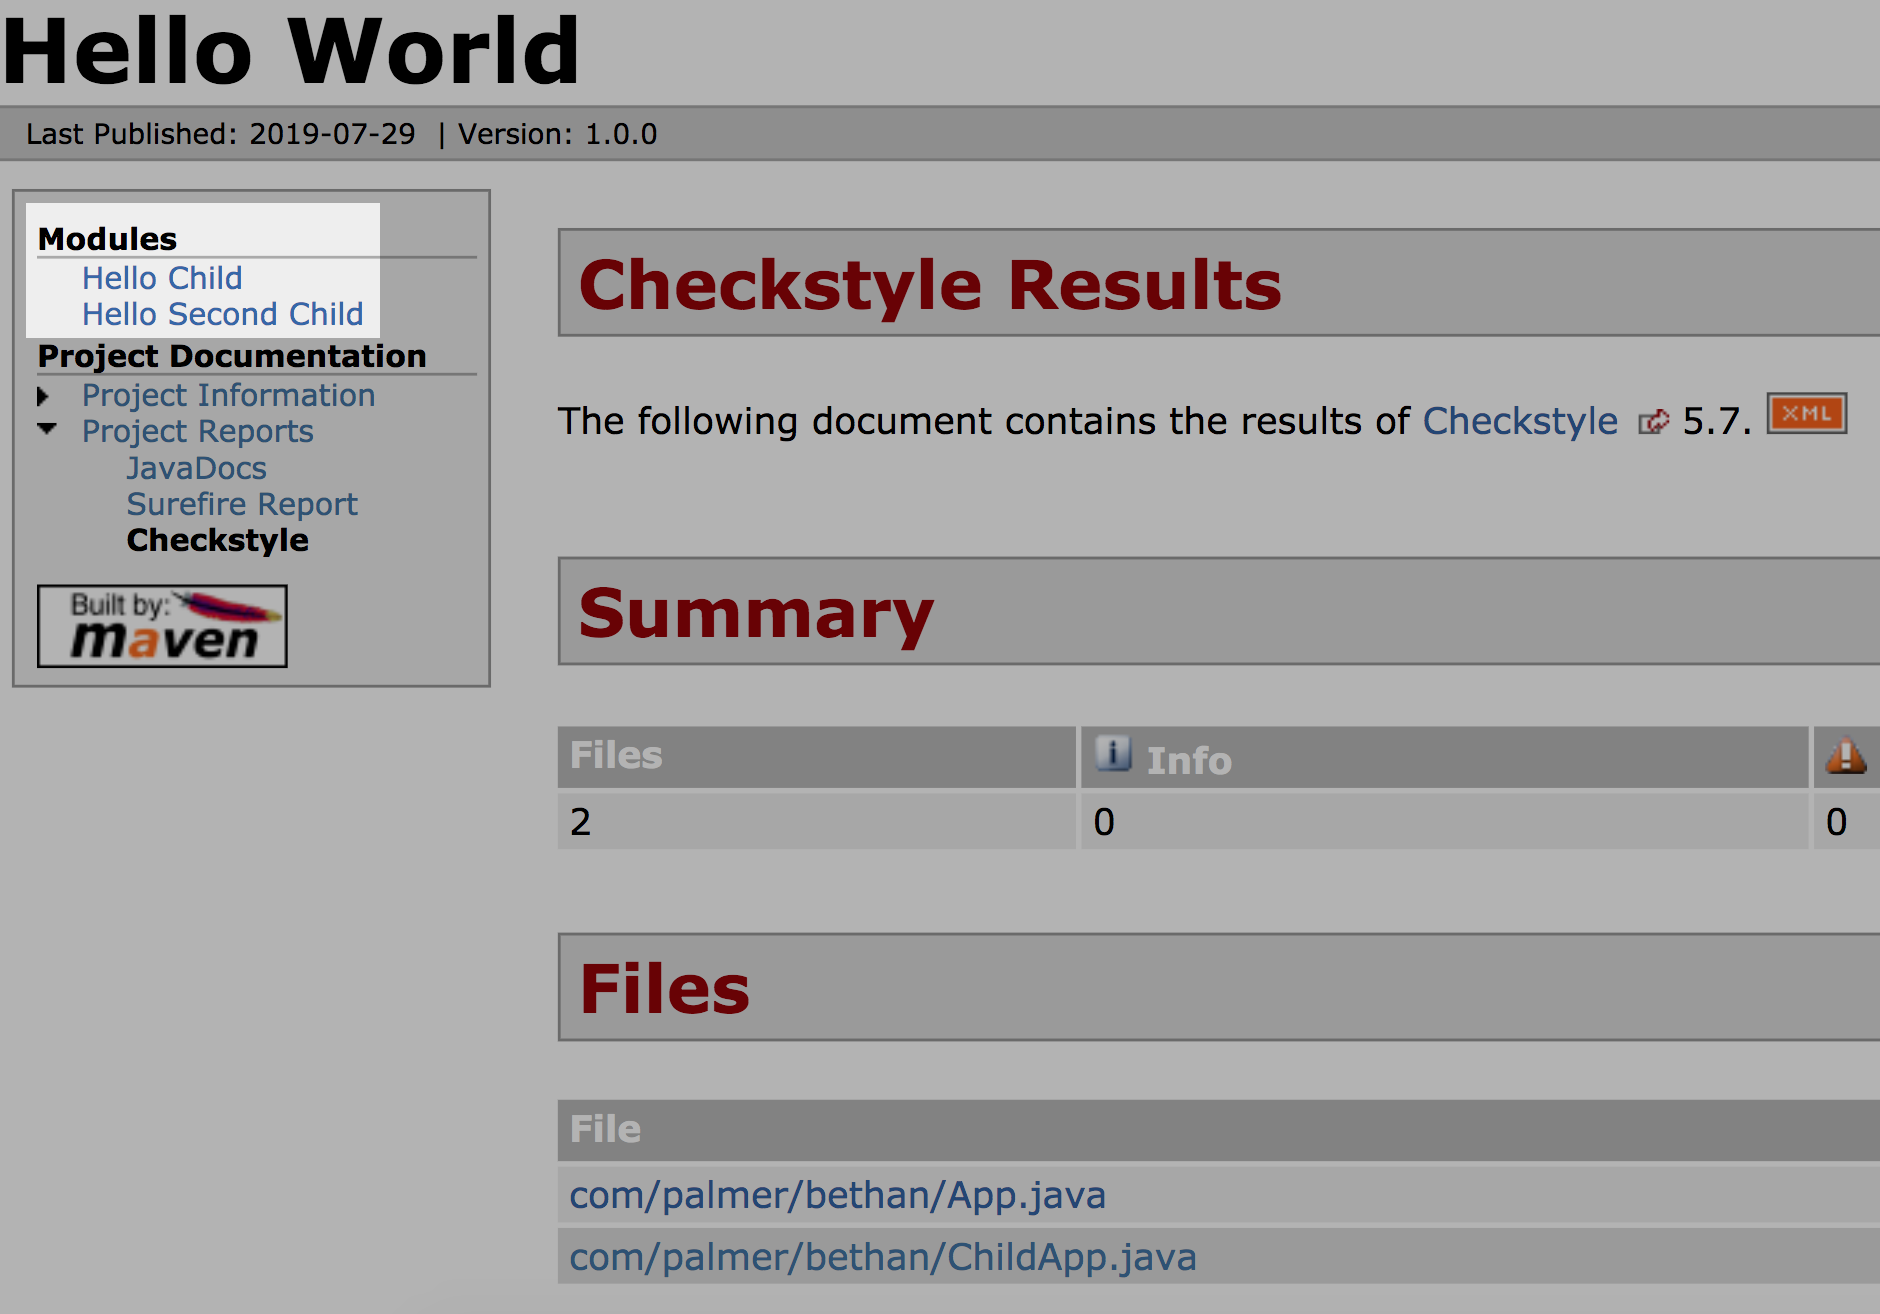This screenshot has width=1880, height=1314.
Task: Open com/palmer/bethan/App.java file link
Action: click(x=837, y=1195)
